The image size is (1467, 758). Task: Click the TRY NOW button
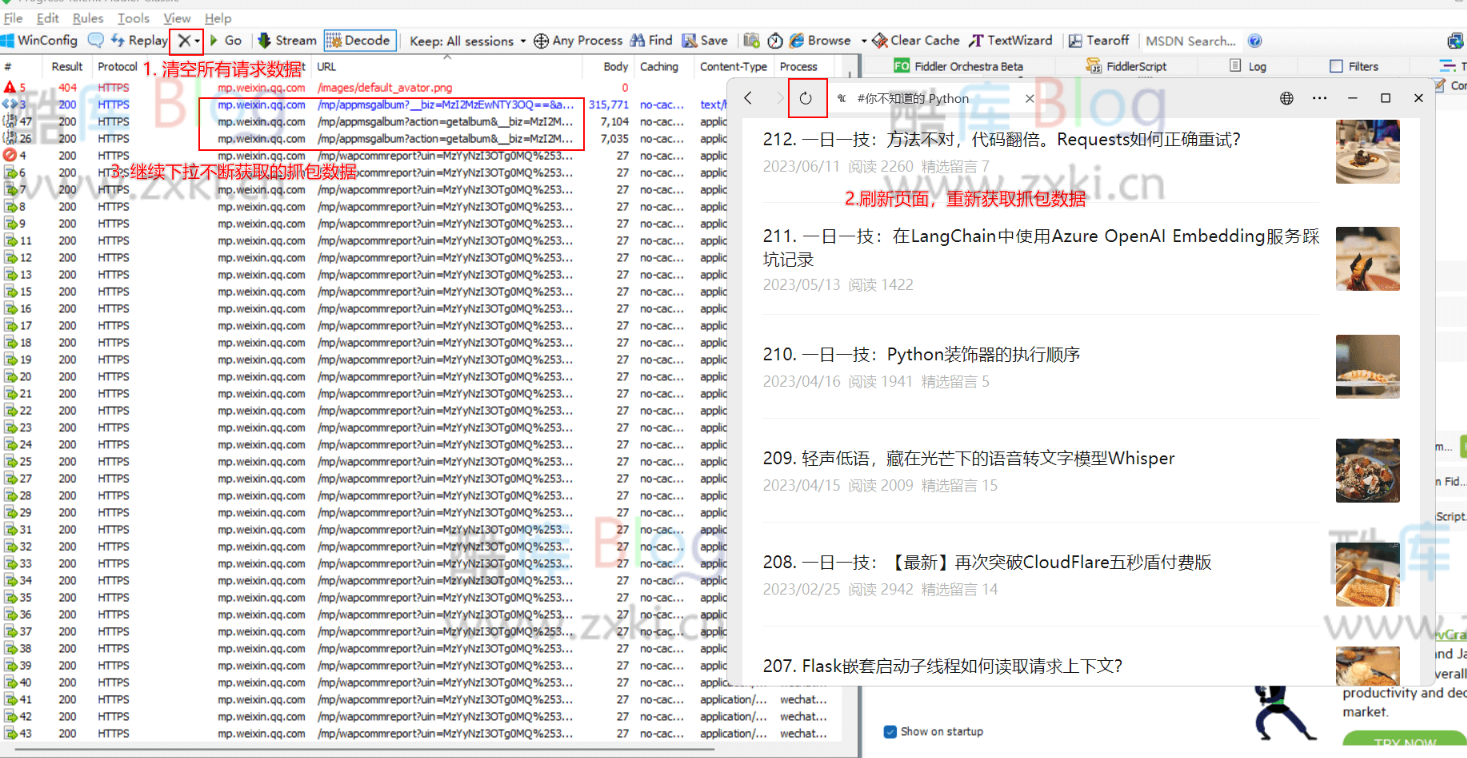coord(1407,743)
